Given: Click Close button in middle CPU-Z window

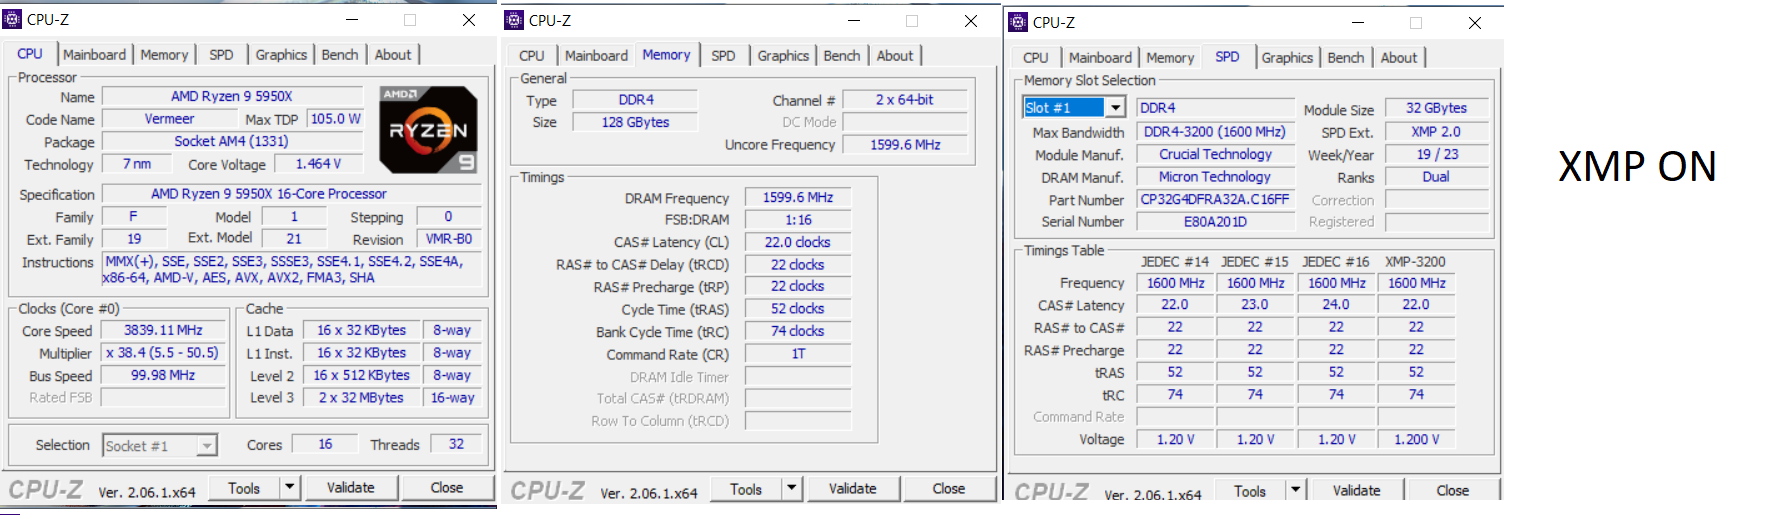Looking at the screenshot, I should point(949,489).
